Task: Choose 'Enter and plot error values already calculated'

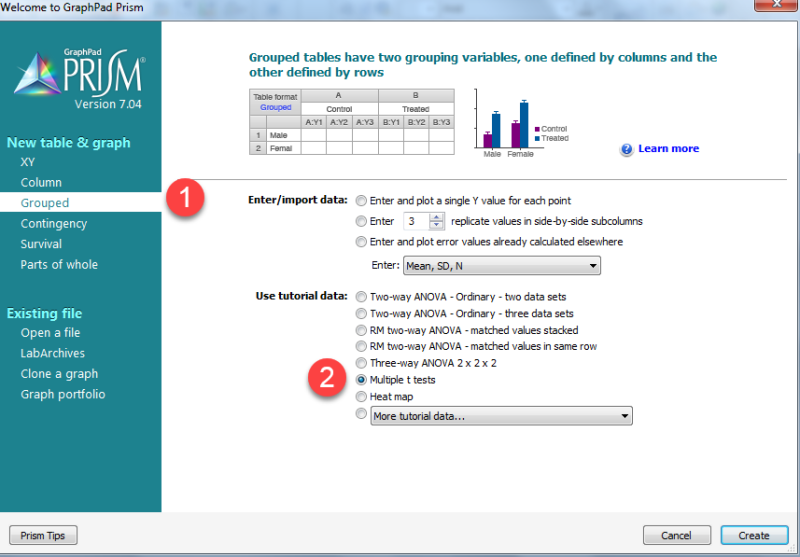Action: (361, 242)
